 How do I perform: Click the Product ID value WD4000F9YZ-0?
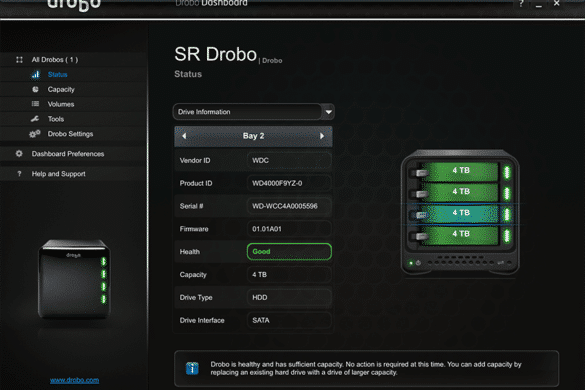[x=289, y=183]
